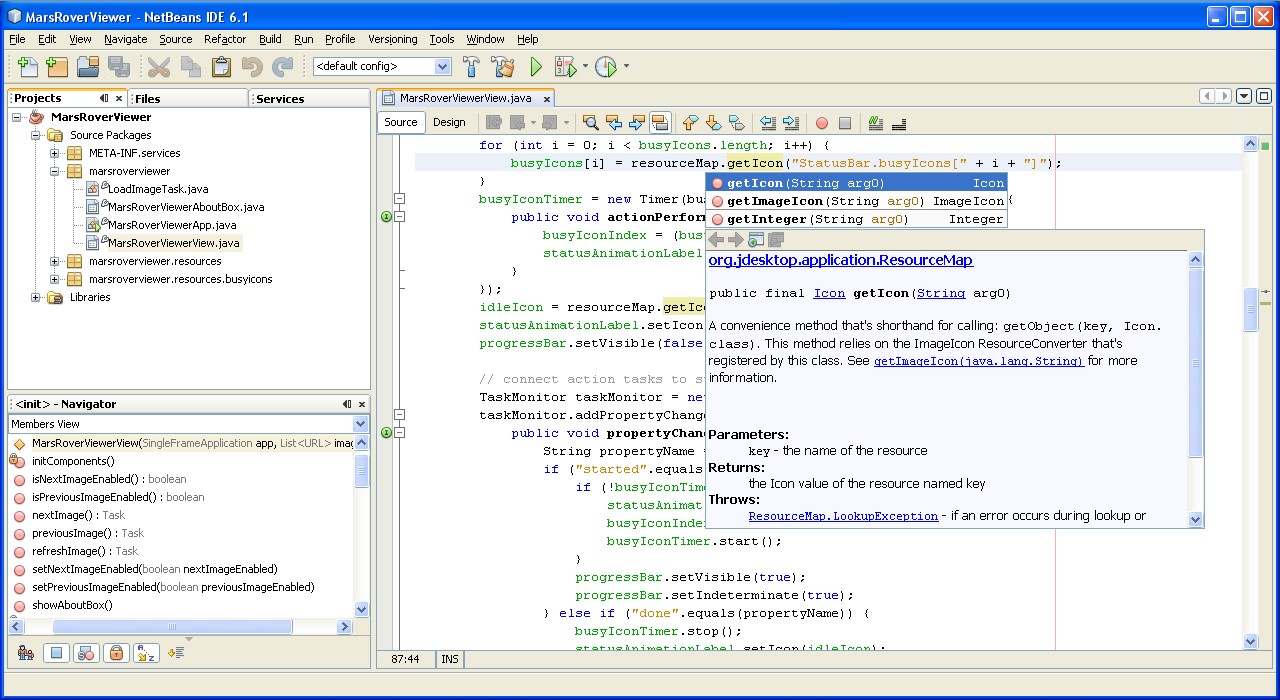Open the ResourceMap.LookupException link
The height and width of the screenshot is (700, 1280).
point(843,516)
